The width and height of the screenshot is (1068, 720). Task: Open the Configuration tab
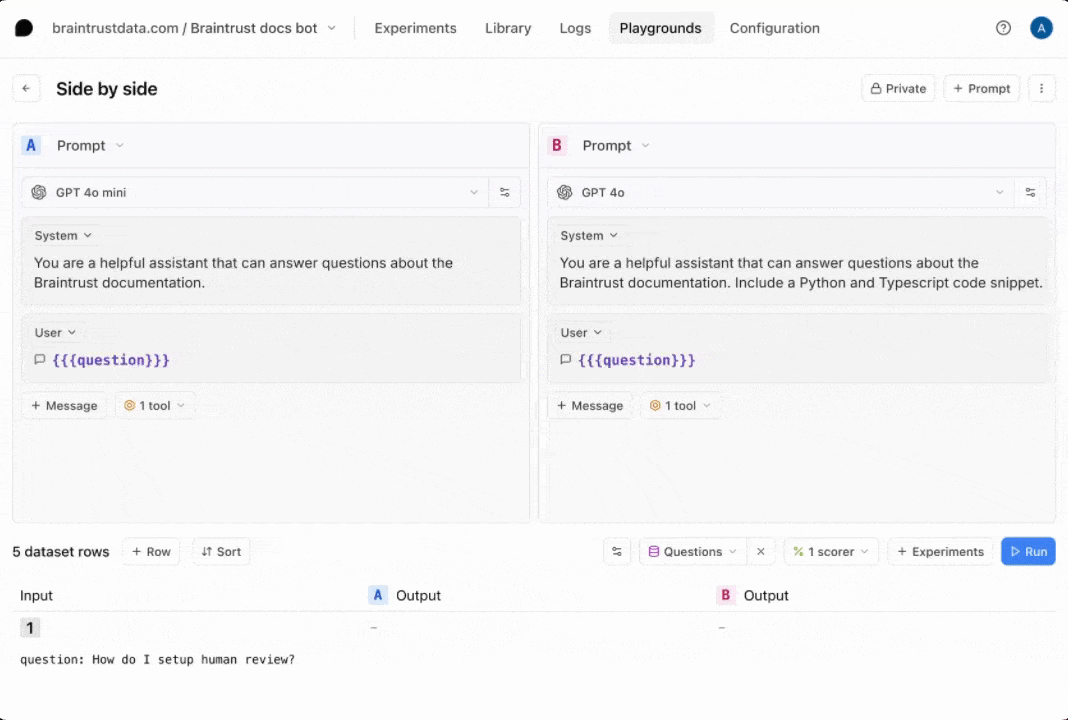click(774, 28)
